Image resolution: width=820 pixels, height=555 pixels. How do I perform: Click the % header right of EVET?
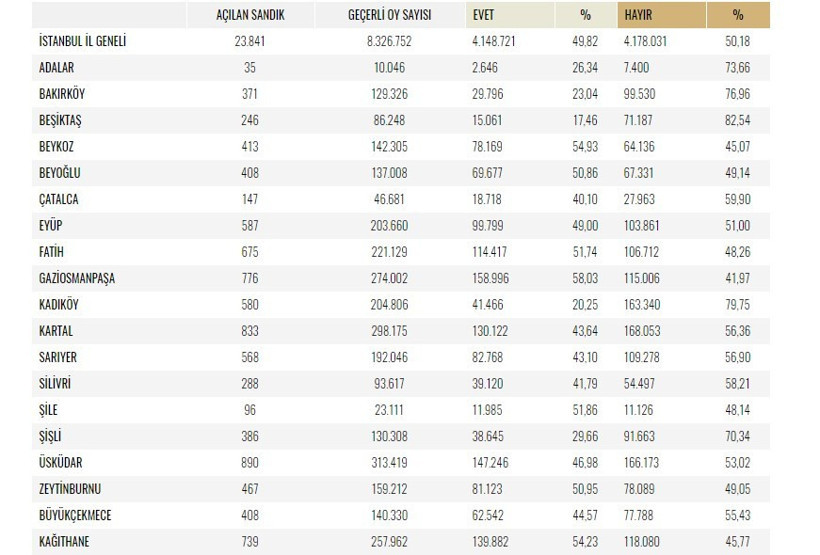pyautogui.click(x=585, y=15)
